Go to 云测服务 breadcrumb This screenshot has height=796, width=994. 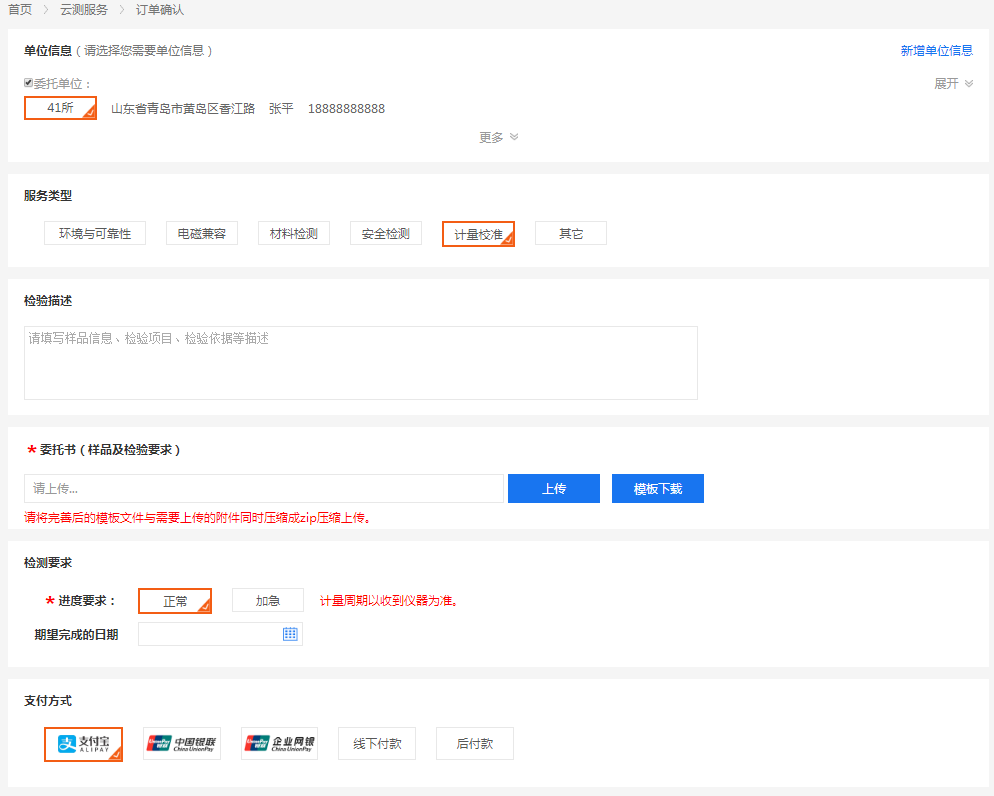point(84,10)
